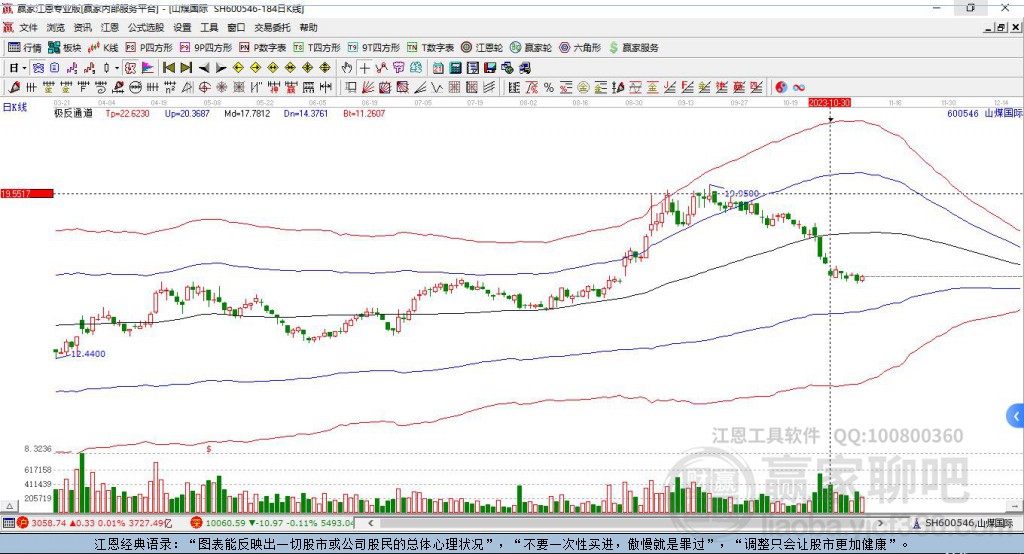Open 赢家服务 with dollar icon
This screenshot has width=1024, height=554.
pyautogui.click(x=633, y=48)
